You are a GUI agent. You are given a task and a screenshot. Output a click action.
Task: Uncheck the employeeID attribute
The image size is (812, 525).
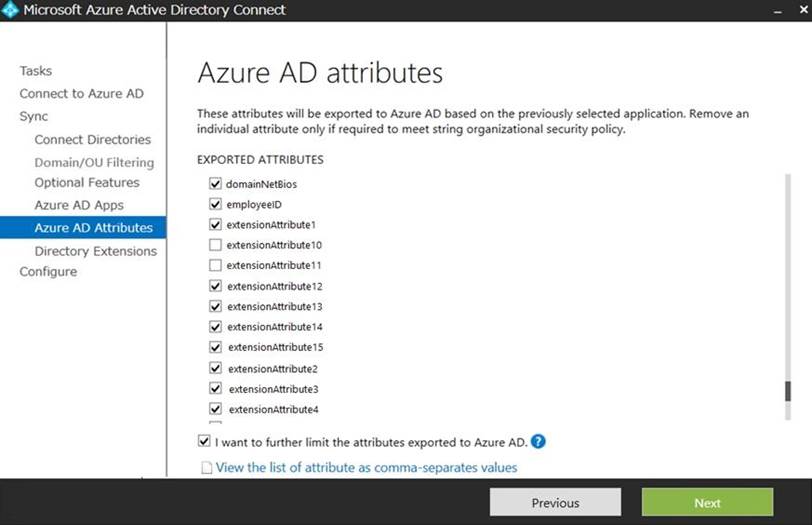[x=215, y=204]
